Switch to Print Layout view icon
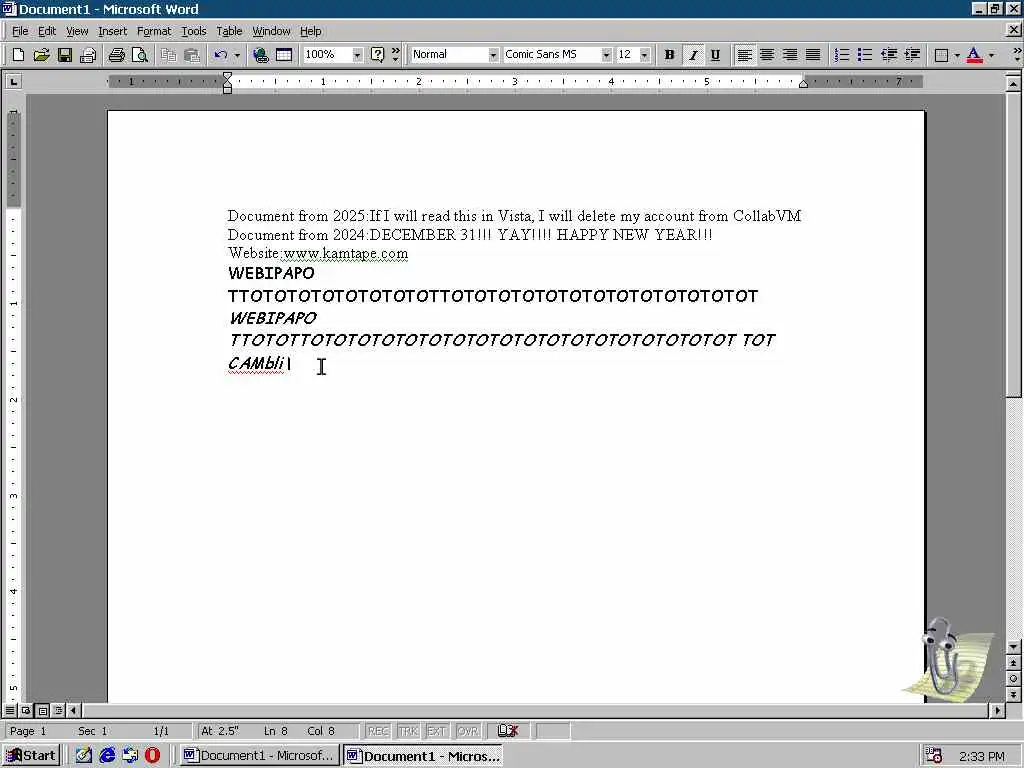Image resolution: width=1024 pixels, height=768 pixels. [x=42, y=710]
